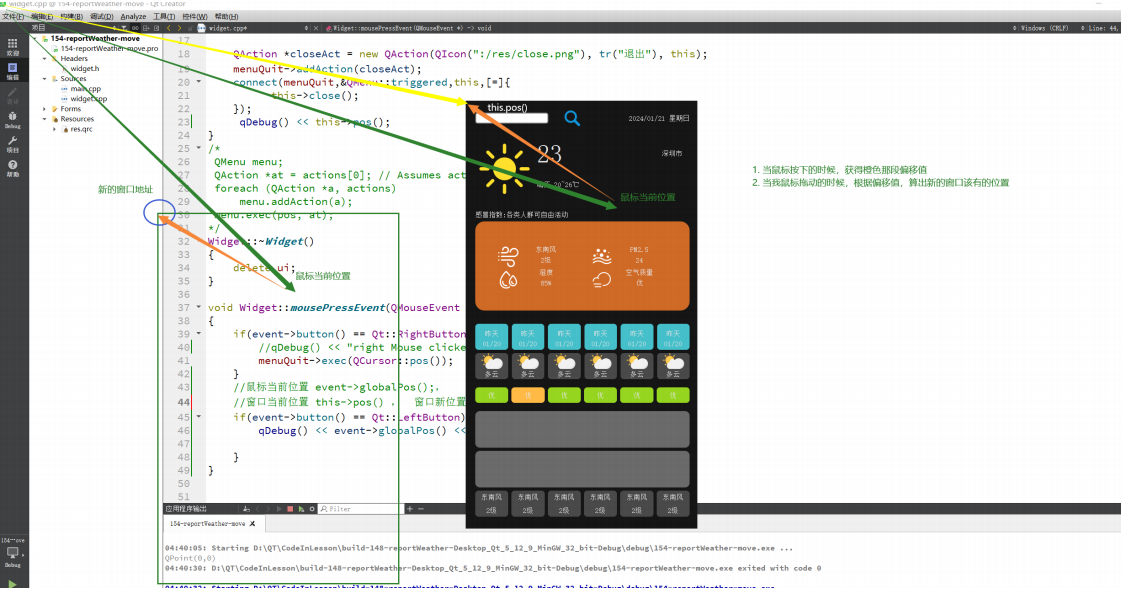
Task: Fold the comment block at line 25
Action: (x=199, y=148)
